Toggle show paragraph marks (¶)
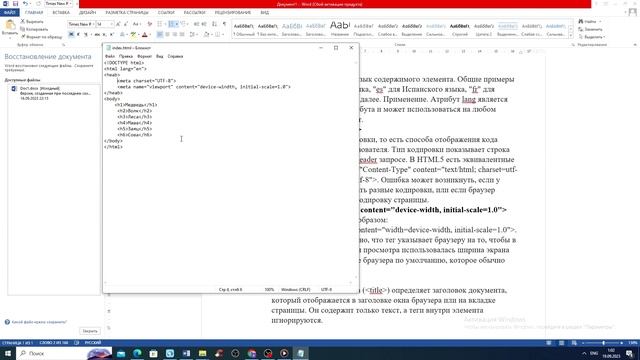Screen dimensions: 640x360 [224, 24]
